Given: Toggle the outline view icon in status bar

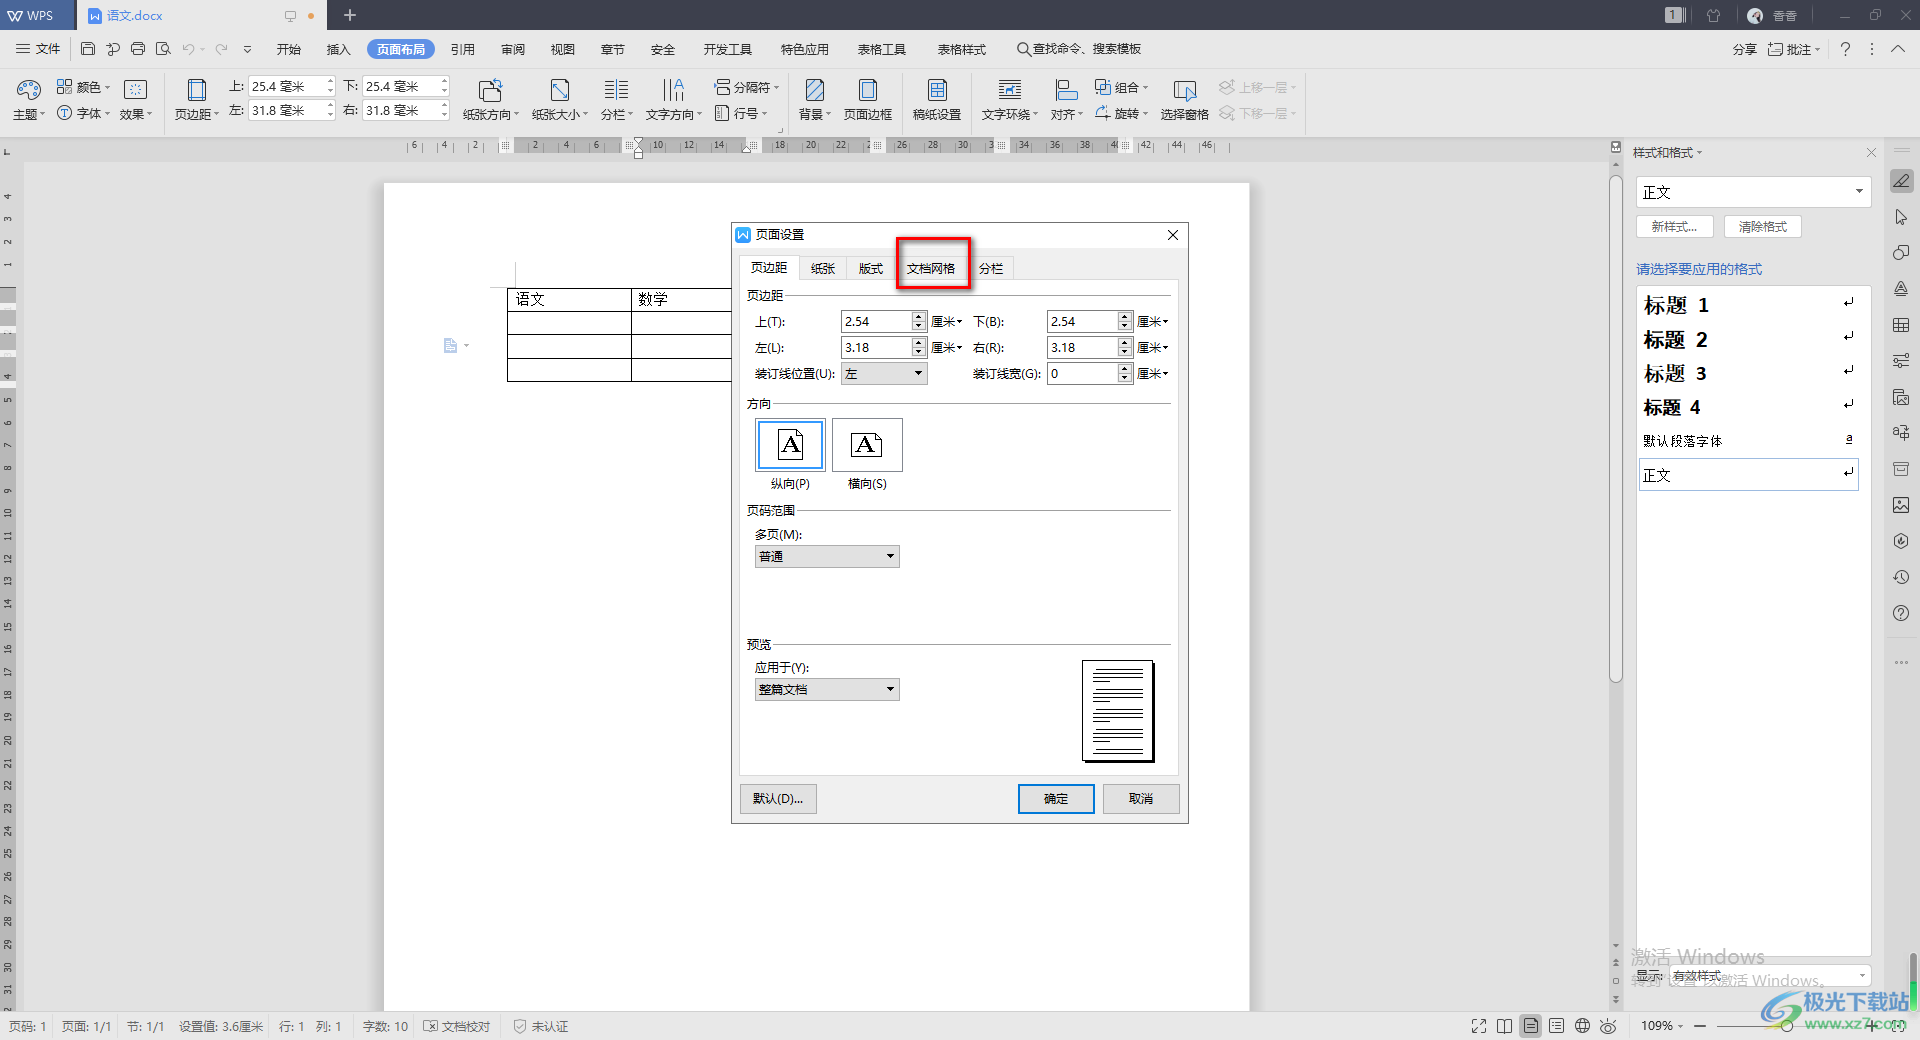Looking at the screenshot, I should (1556, 1026).
